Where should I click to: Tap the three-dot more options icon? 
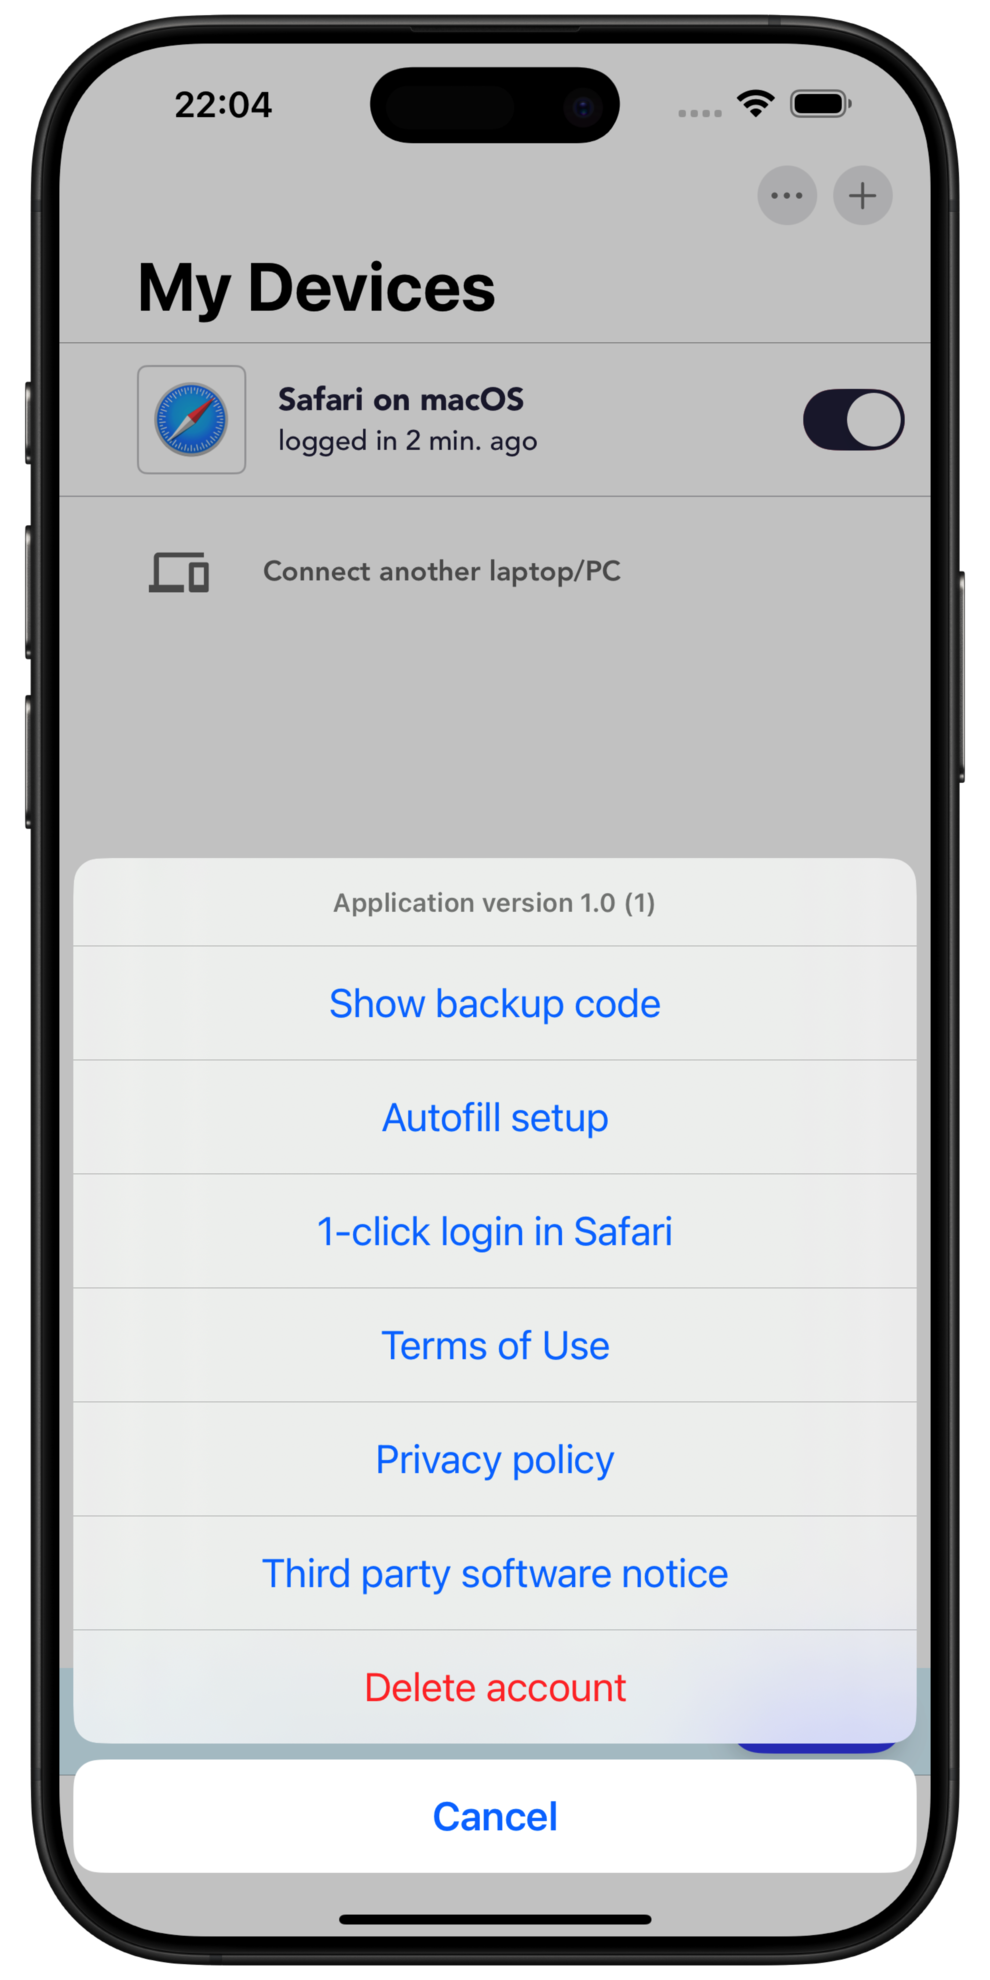click(786, 195)
